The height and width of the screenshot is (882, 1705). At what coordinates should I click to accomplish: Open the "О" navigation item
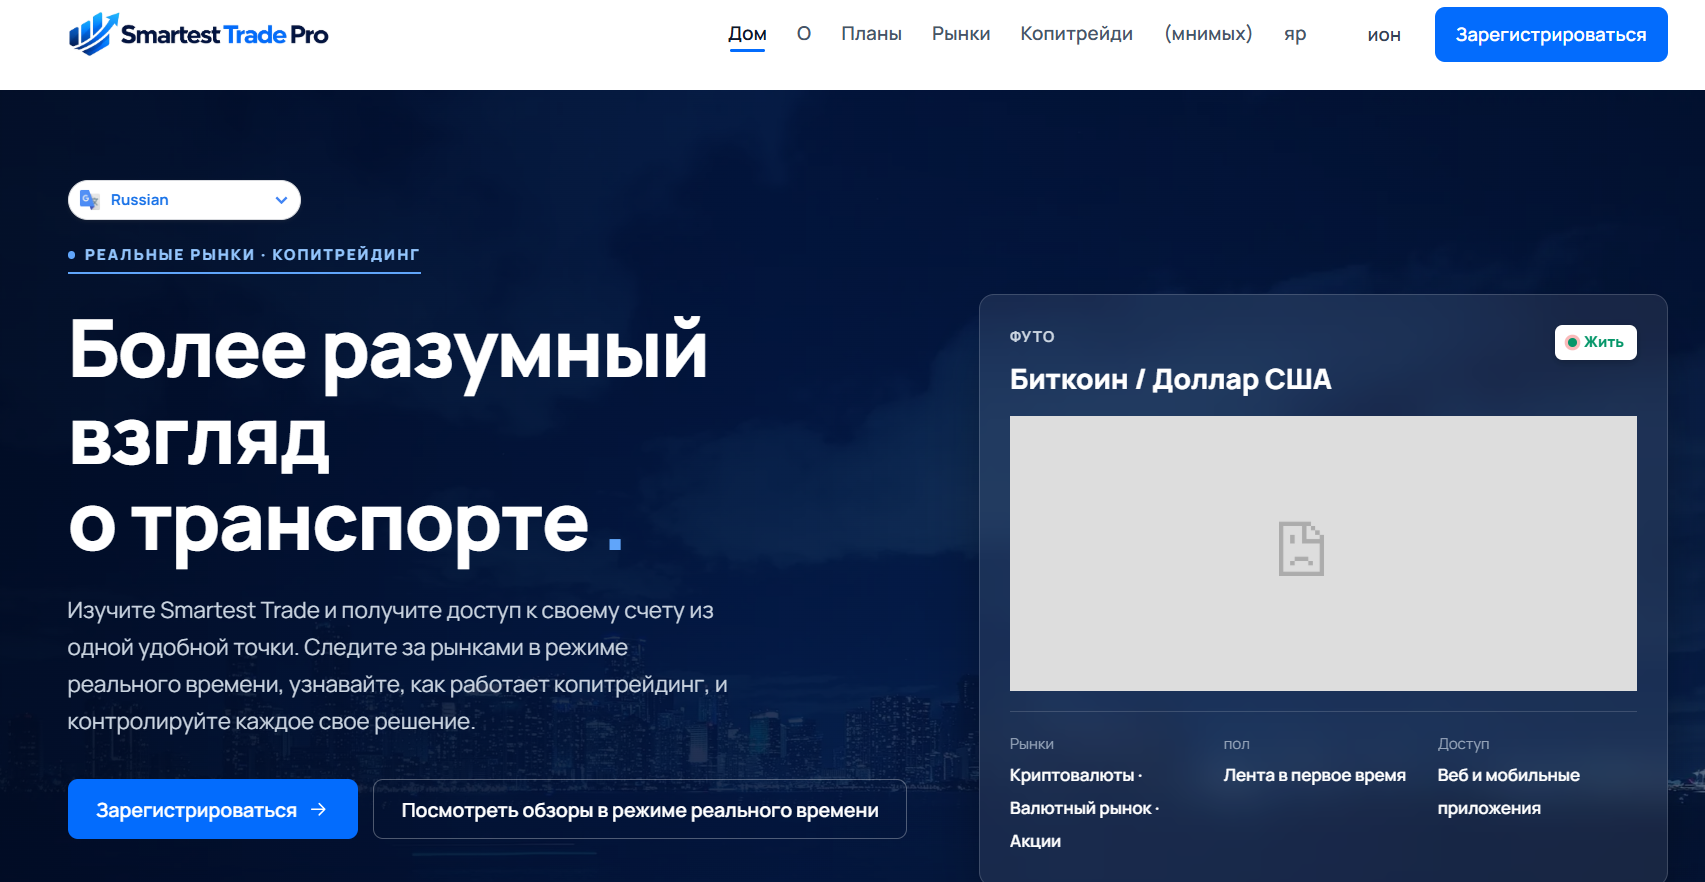(x=804, y=34)
